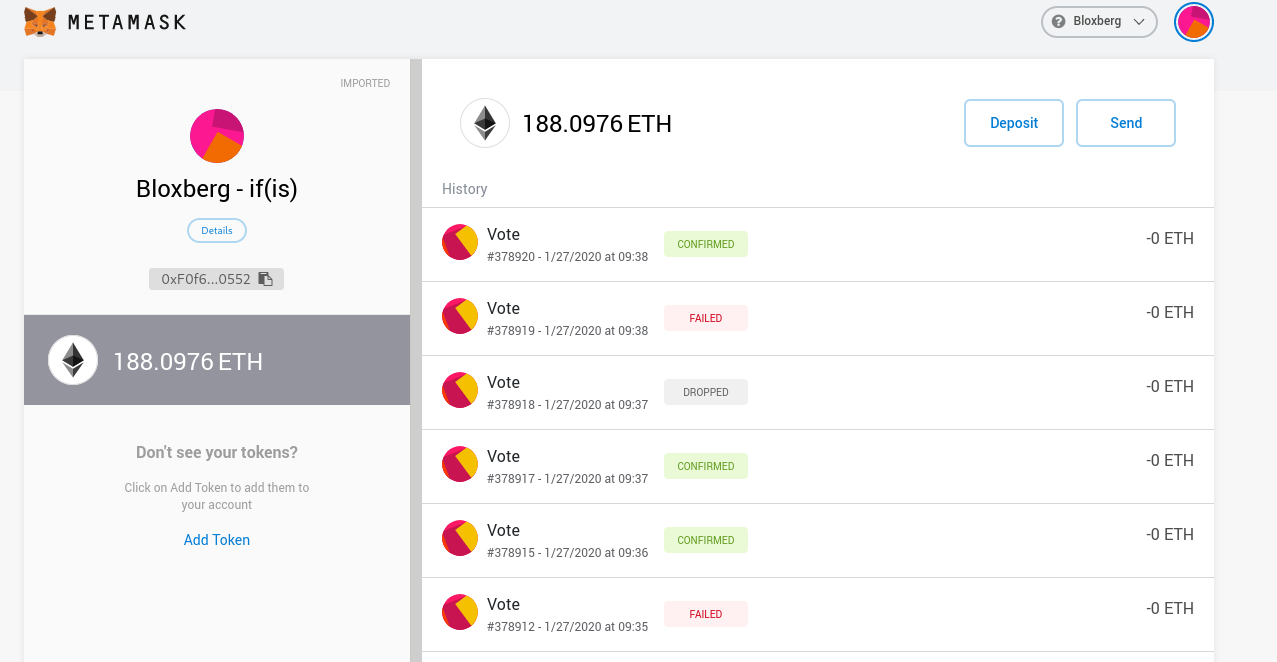Click the account name Bloxberg - if(is)

click(217, 189)
